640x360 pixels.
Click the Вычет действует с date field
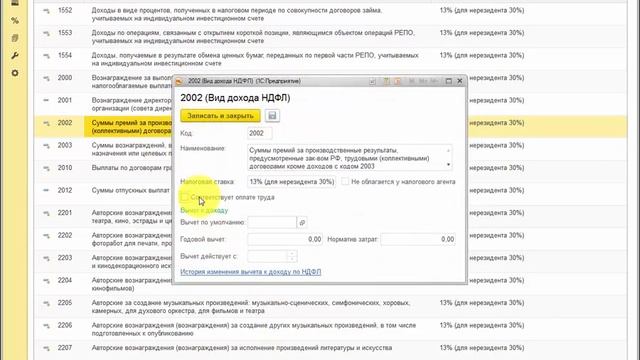pos(268,256)
